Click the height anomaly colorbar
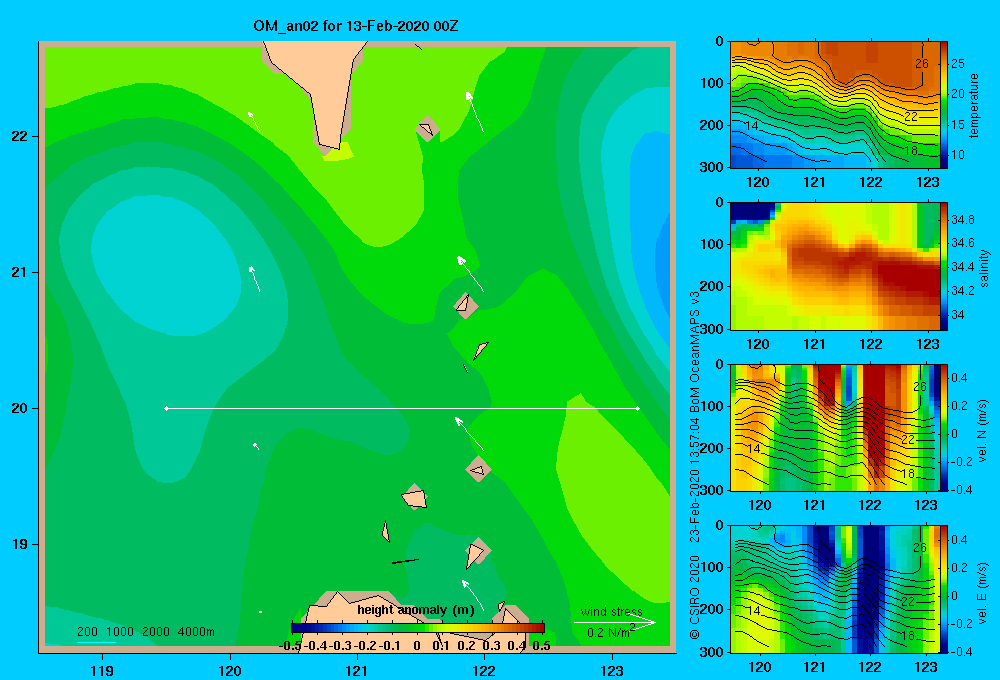The image size is (1000, 680). click(418, 628)
